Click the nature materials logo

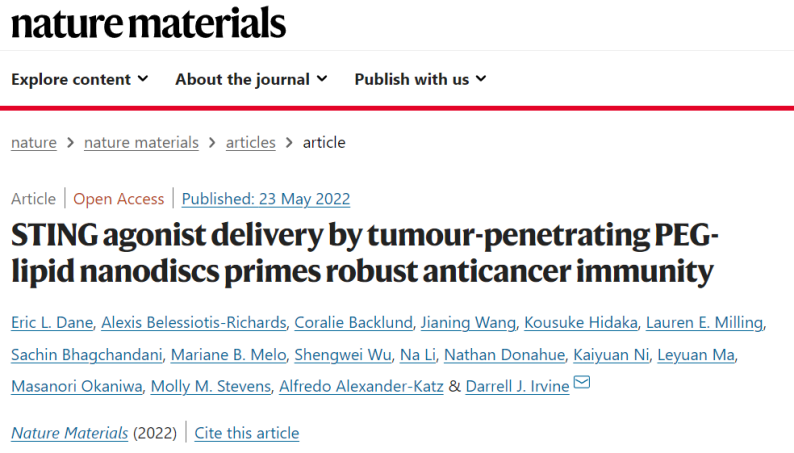point(148,23)
